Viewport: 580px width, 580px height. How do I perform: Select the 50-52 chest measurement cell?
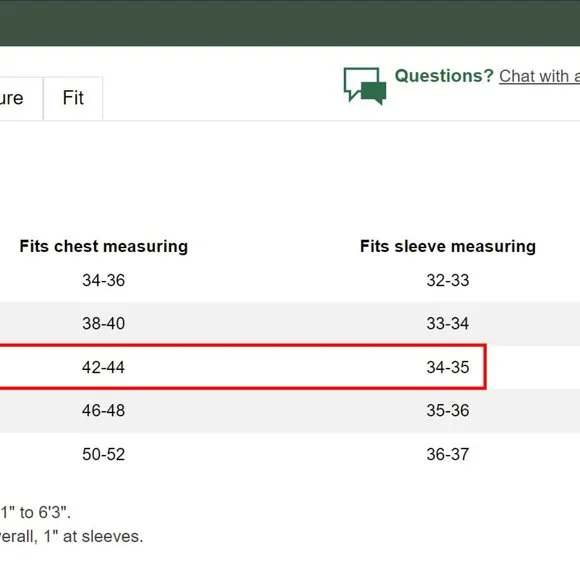[104, 454]
